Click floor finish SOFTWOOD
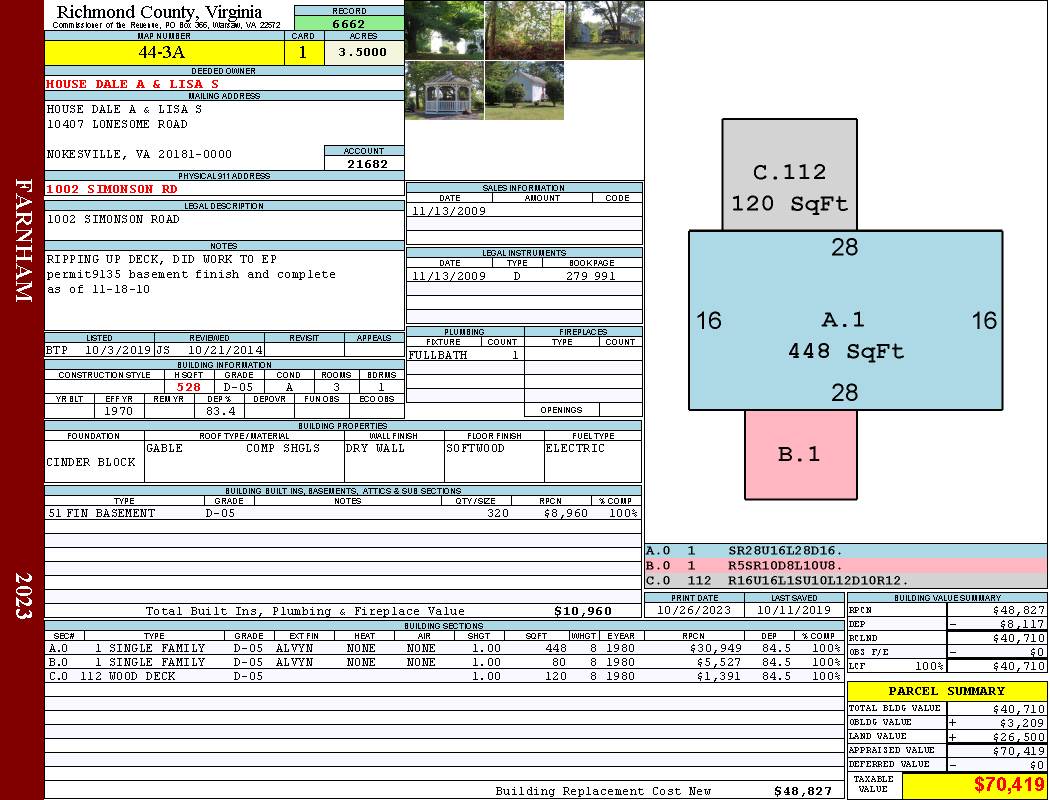Screen dimensions: 1050x800 coord(475,448)
